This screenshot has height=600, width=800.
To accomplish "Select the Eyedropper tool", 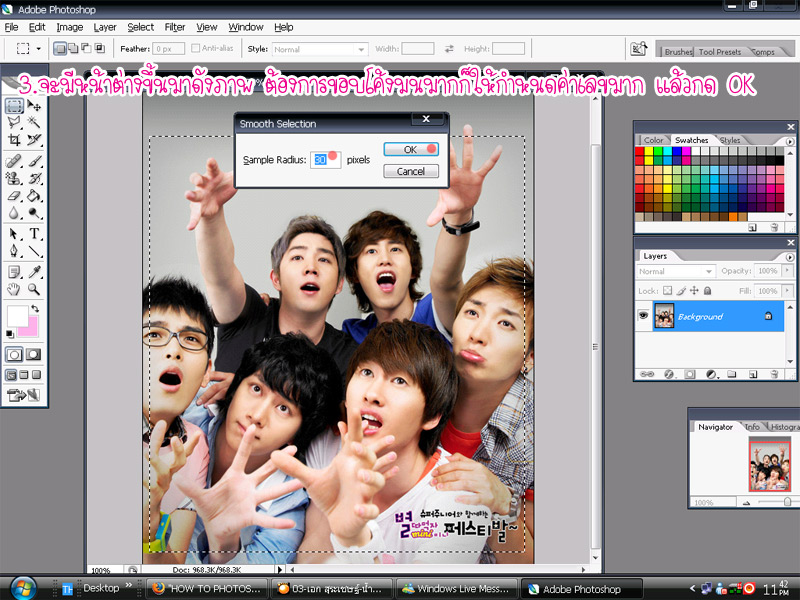I will (x=35, y=271).
